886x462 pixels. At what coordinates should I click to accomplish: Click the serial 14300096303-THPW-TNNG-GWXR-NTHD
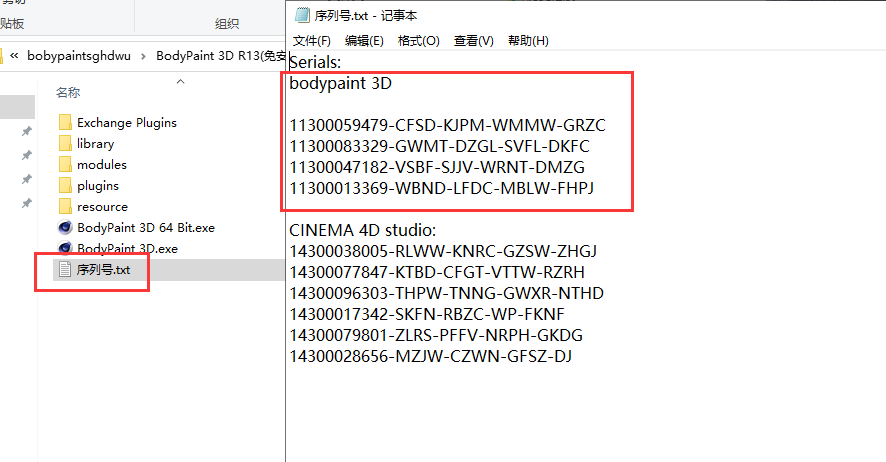coord(446,293)
